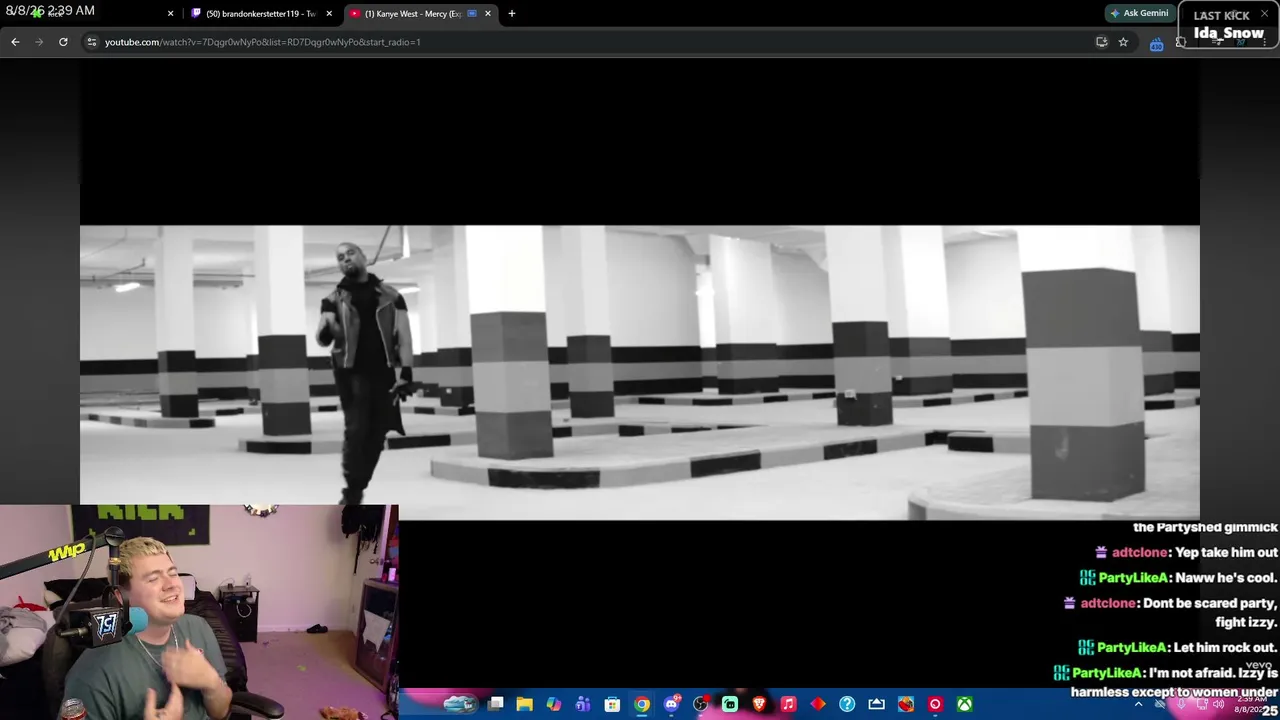Open the red-and-orange app icon on taskbar

[x=906, y=704]
